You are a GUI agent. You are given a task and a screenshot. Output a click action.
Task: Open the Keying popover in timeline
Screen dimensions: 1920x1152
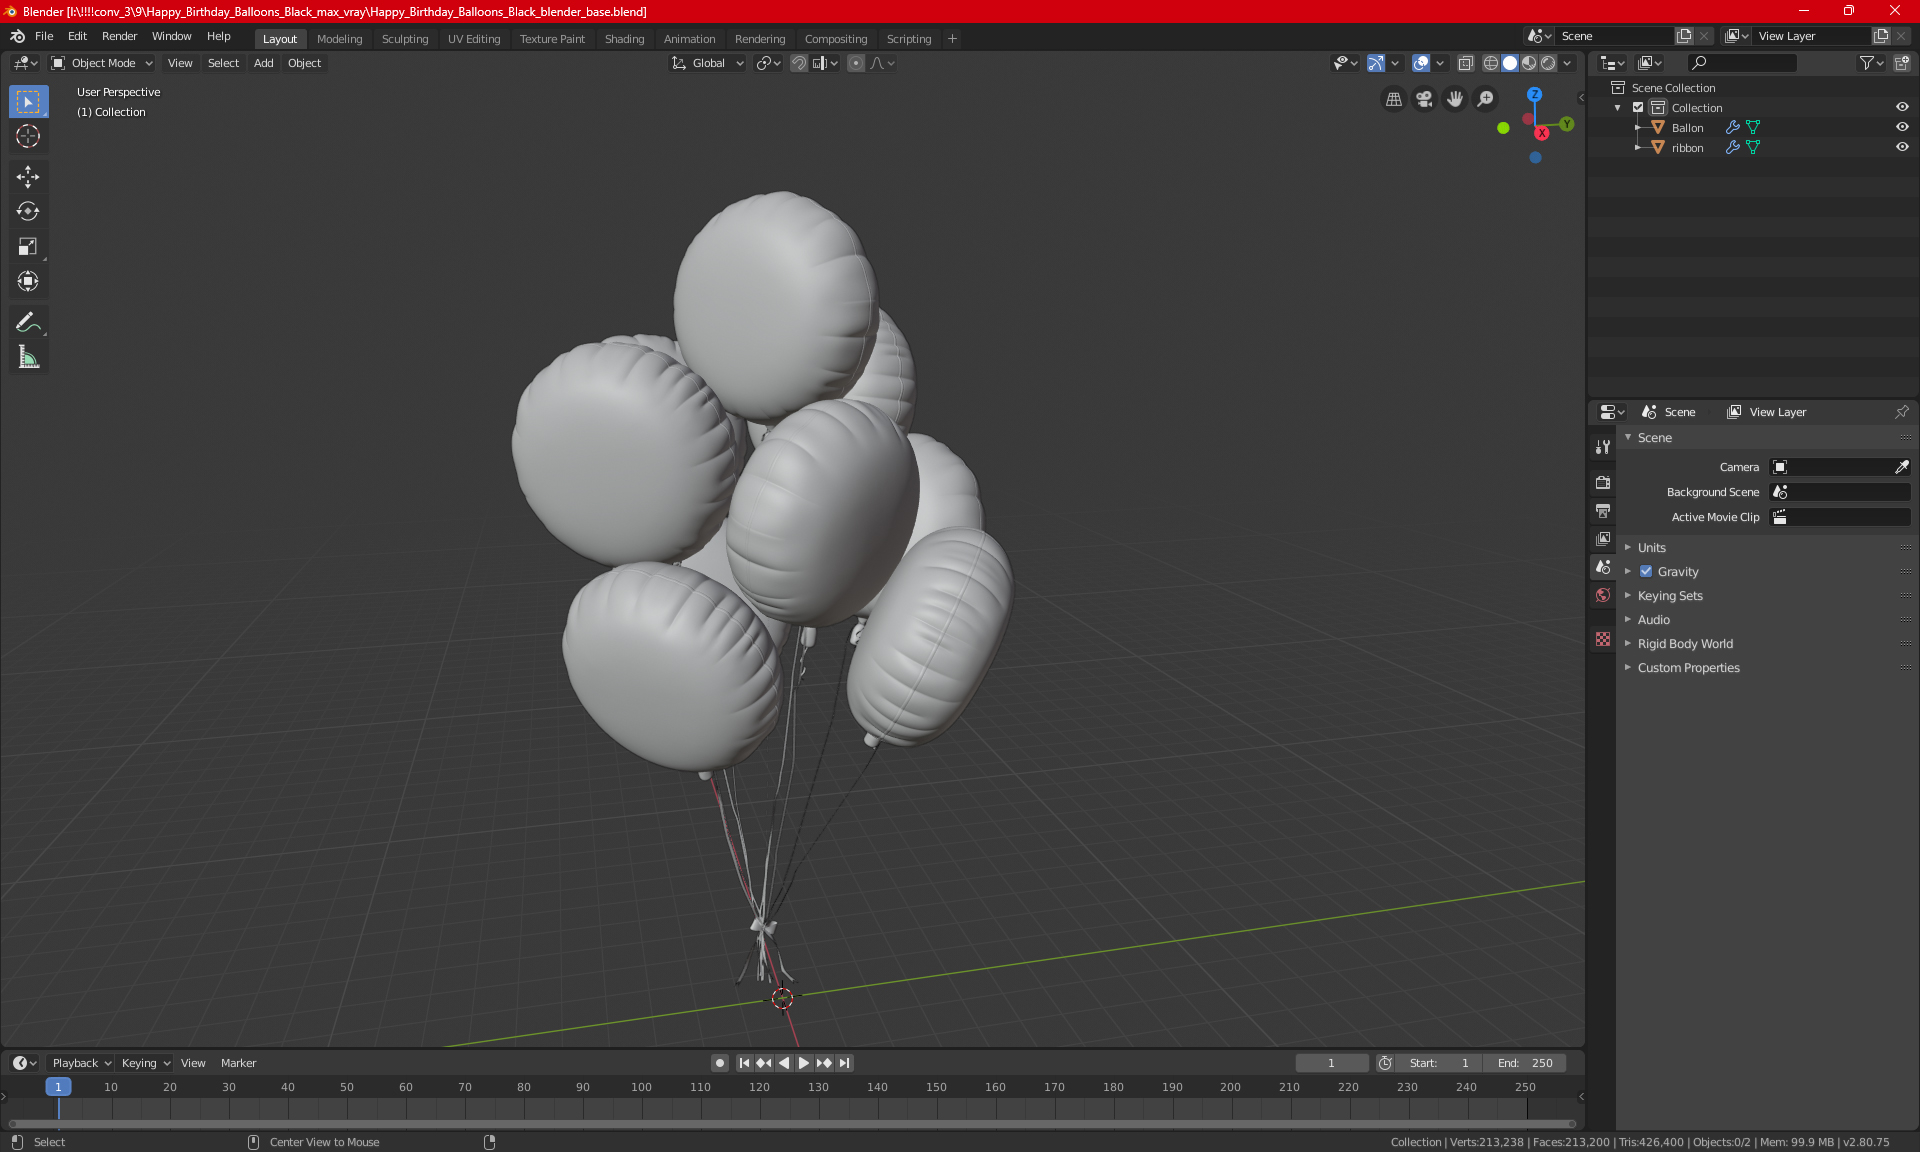145,1063
